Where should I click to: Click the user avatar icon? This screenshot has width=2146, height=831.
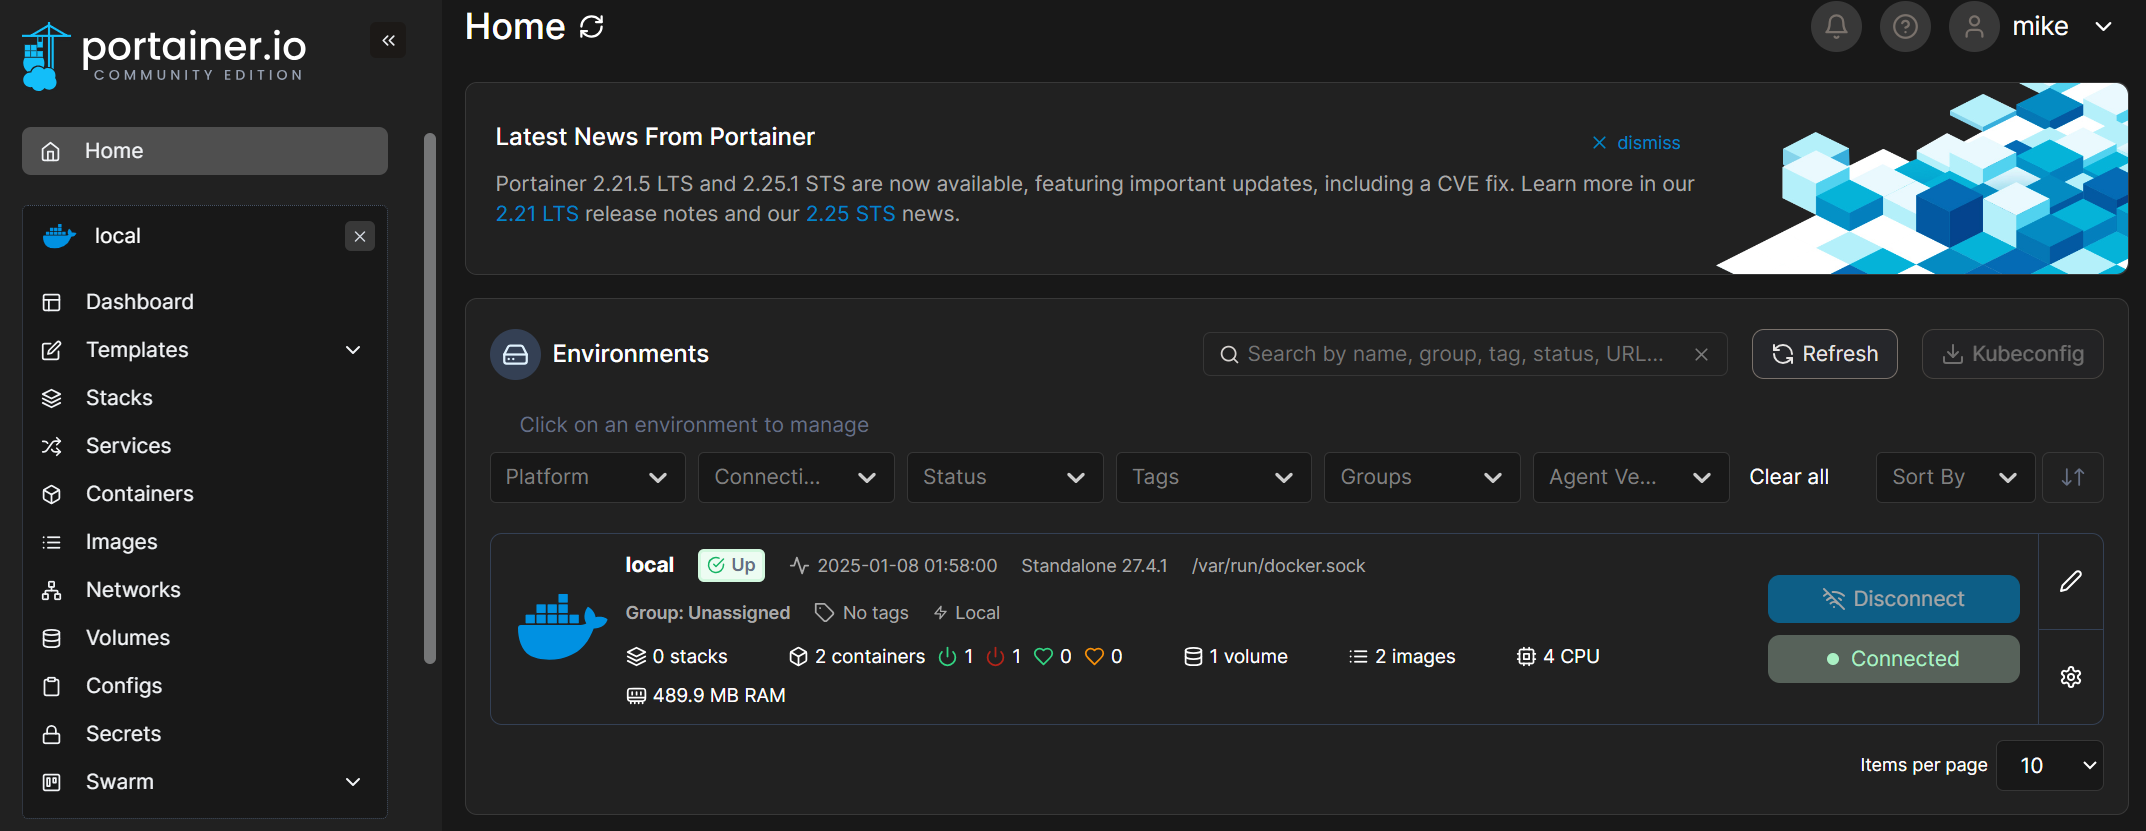click(x=1974, y=26)
